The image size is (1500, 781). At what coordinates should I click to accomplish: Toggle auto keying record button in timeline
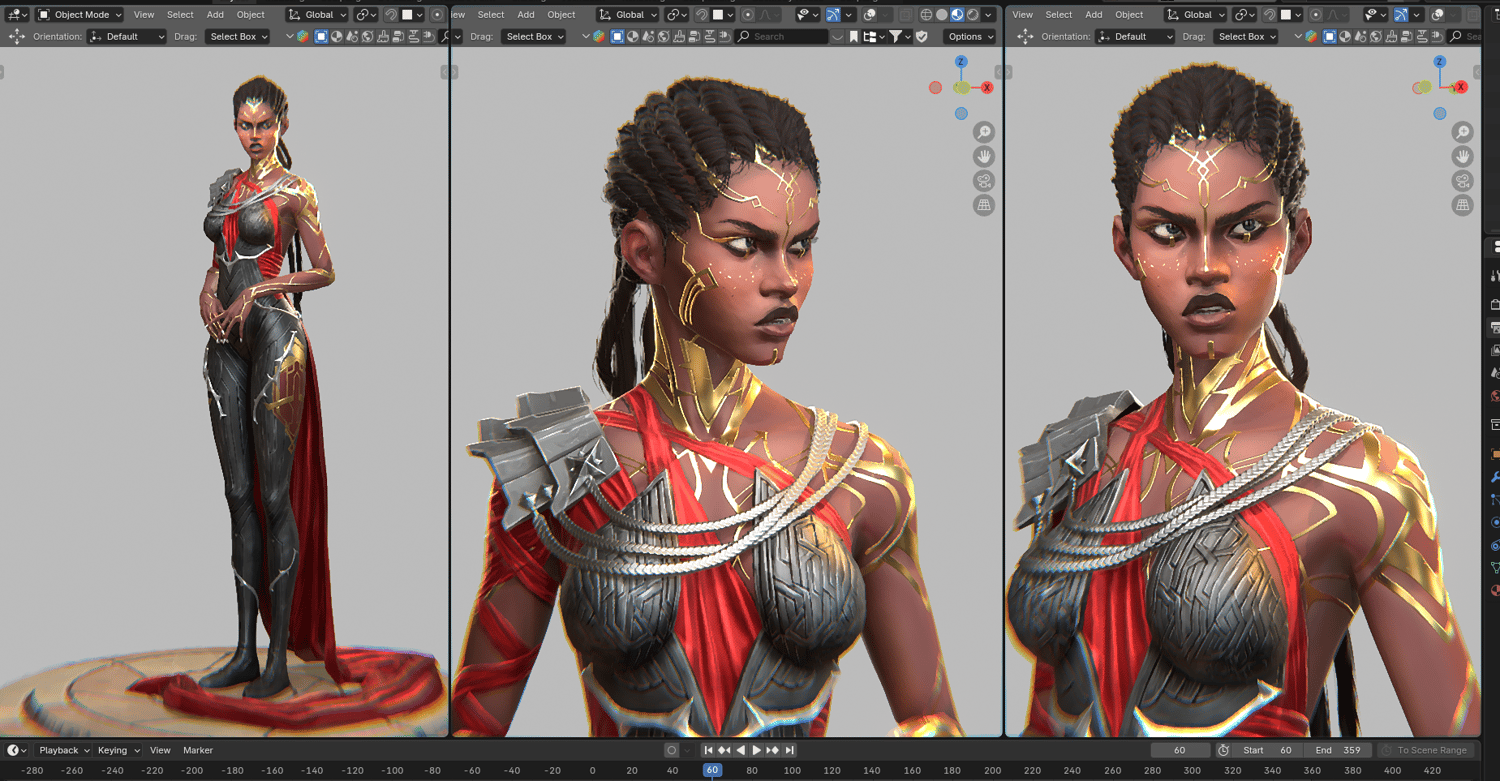(671, 750)
